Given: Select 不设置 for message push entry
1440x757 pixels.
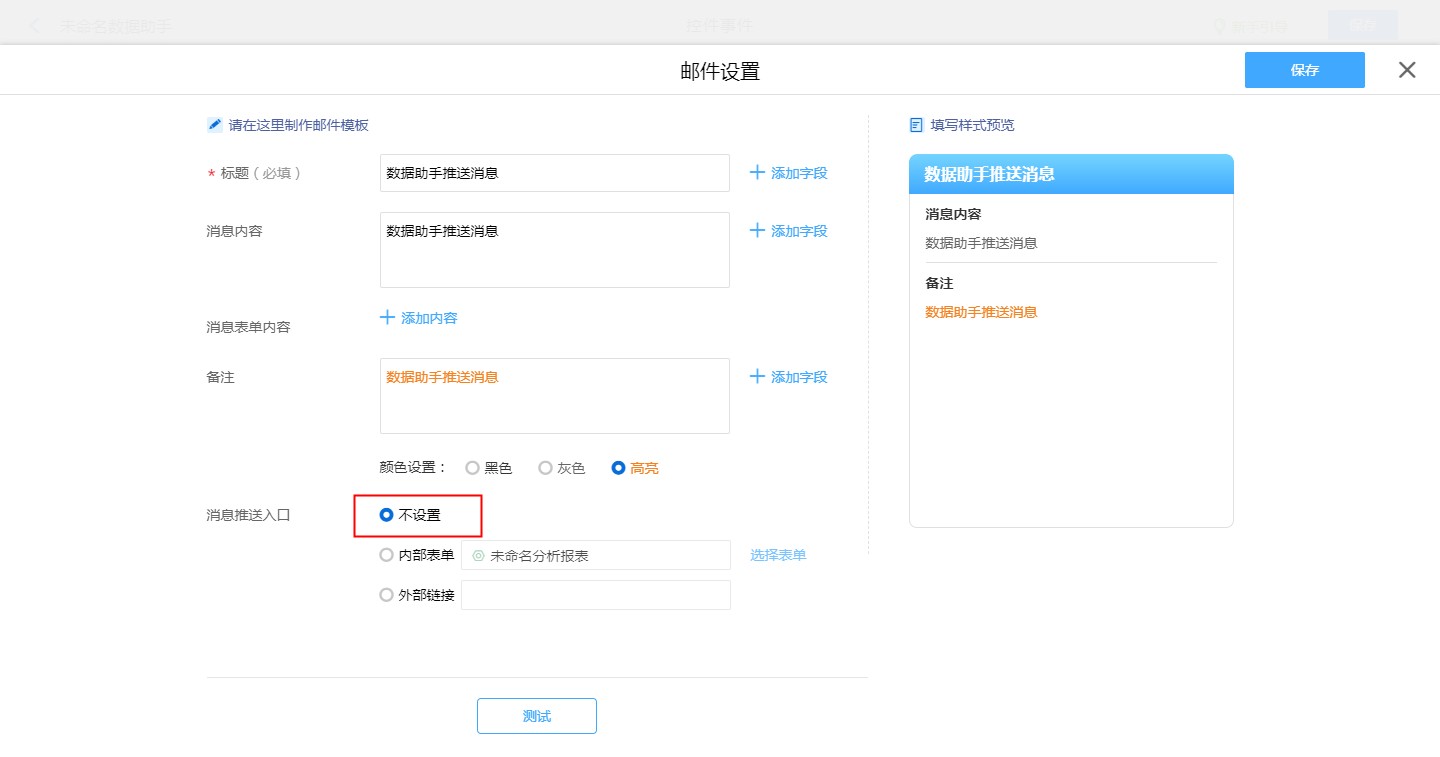Looking at the screenshot, I should [x=387, y=515].
